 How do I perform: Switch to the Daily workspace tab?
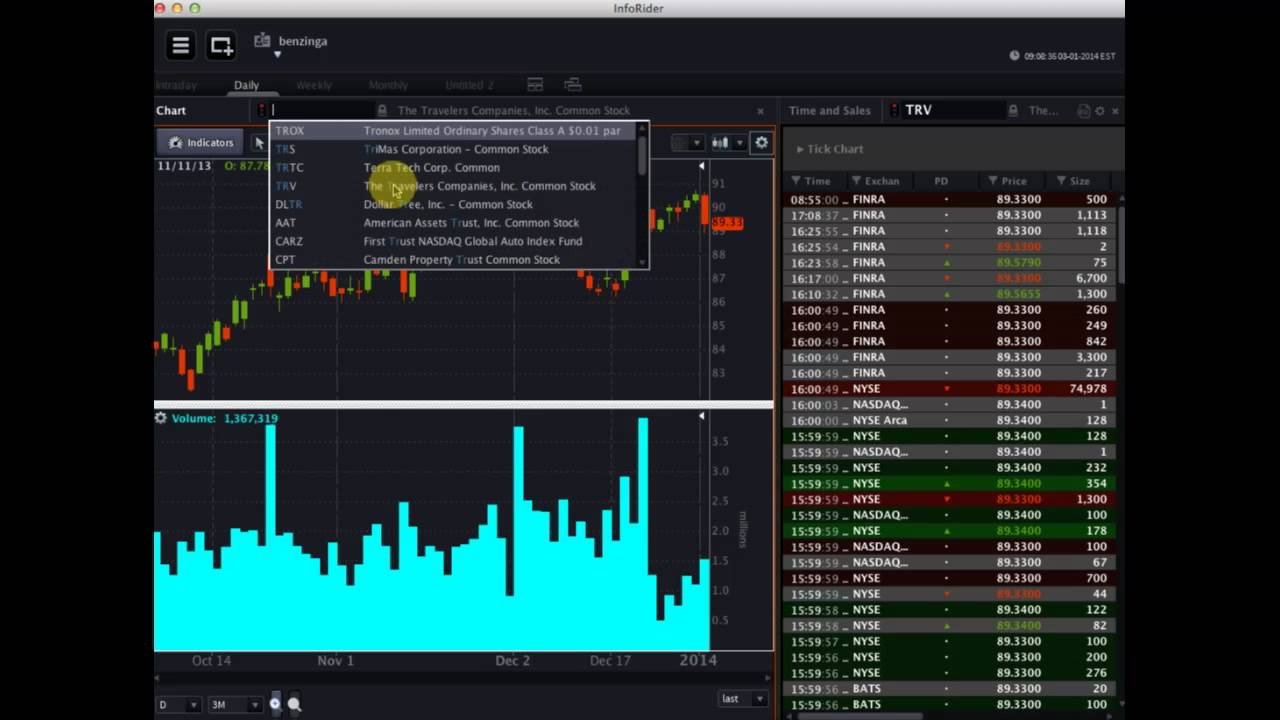[246, 85]
